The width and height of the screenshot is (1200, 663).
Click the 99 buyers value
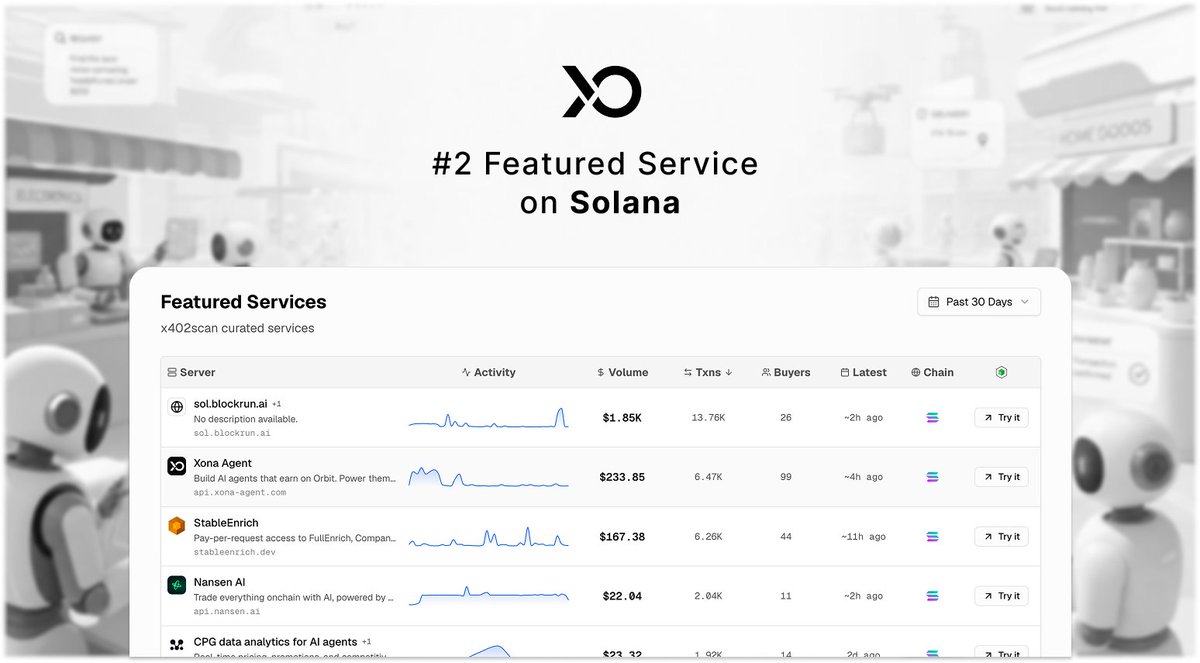click(786, 477)
